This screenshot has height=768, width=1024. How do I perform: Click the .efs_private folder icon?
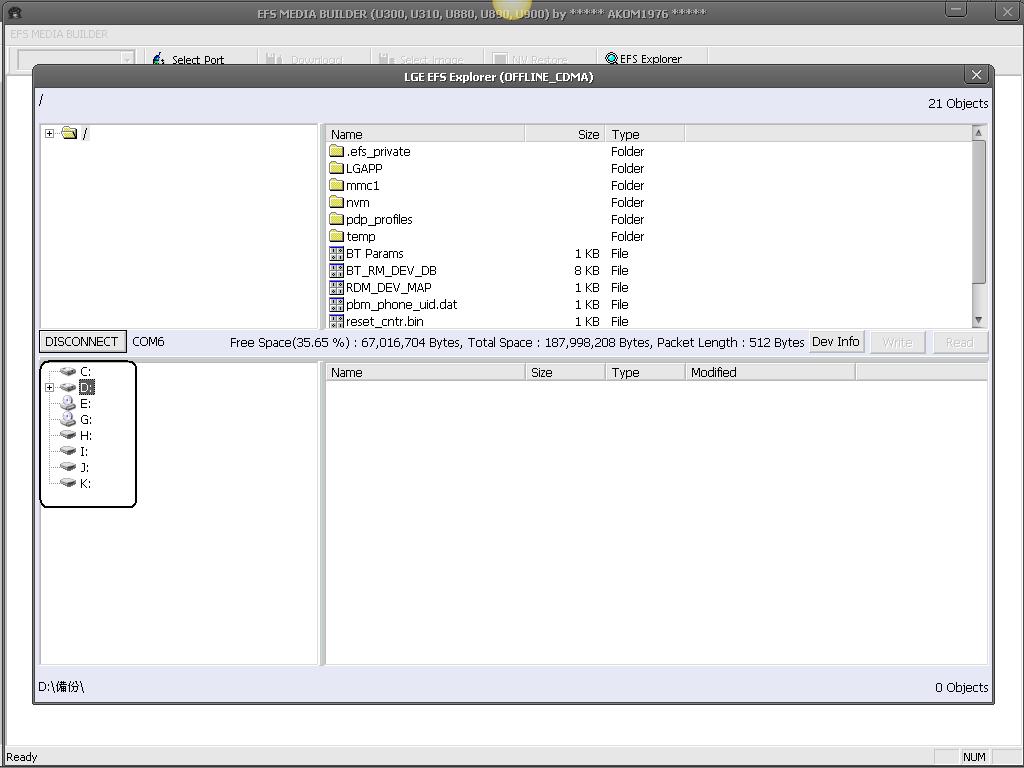coord(336,152)
